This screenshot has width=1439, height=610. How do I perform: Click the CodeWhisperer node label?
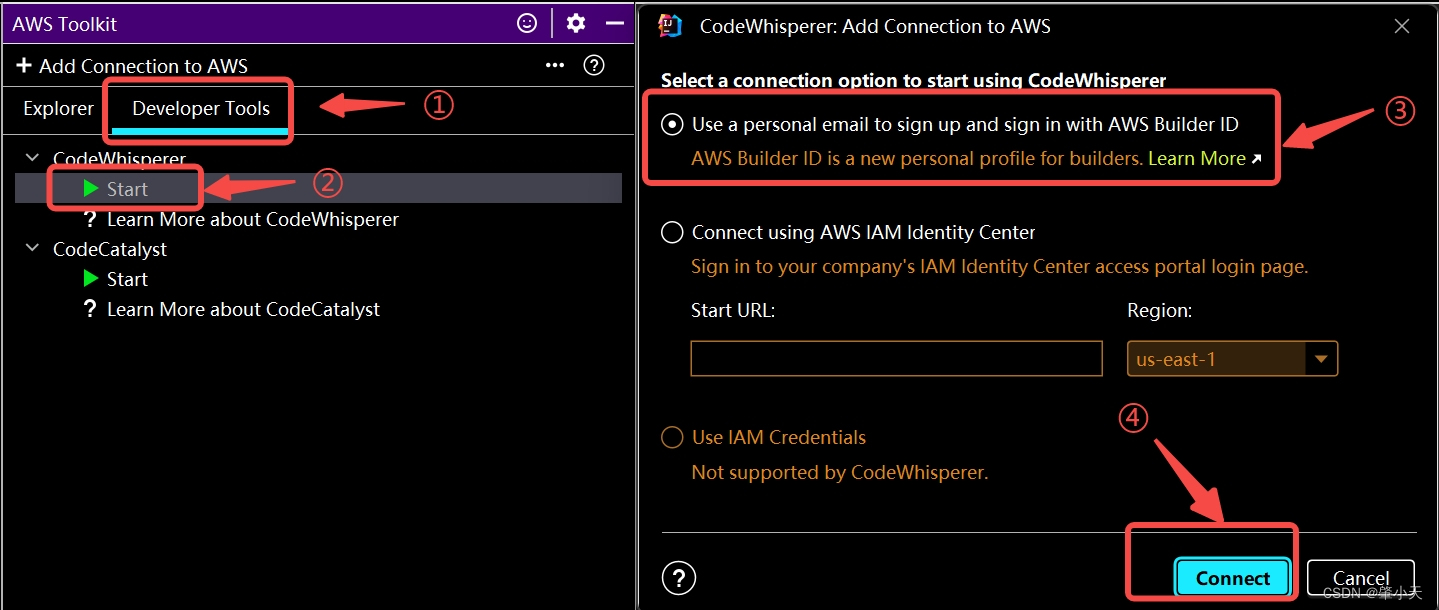119,158
